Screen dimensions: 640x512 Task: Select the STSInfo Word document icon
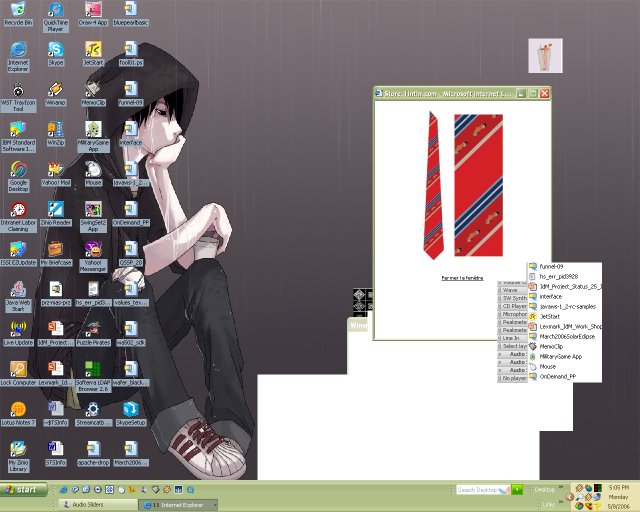pyautogui.click(x=56, y=454)
